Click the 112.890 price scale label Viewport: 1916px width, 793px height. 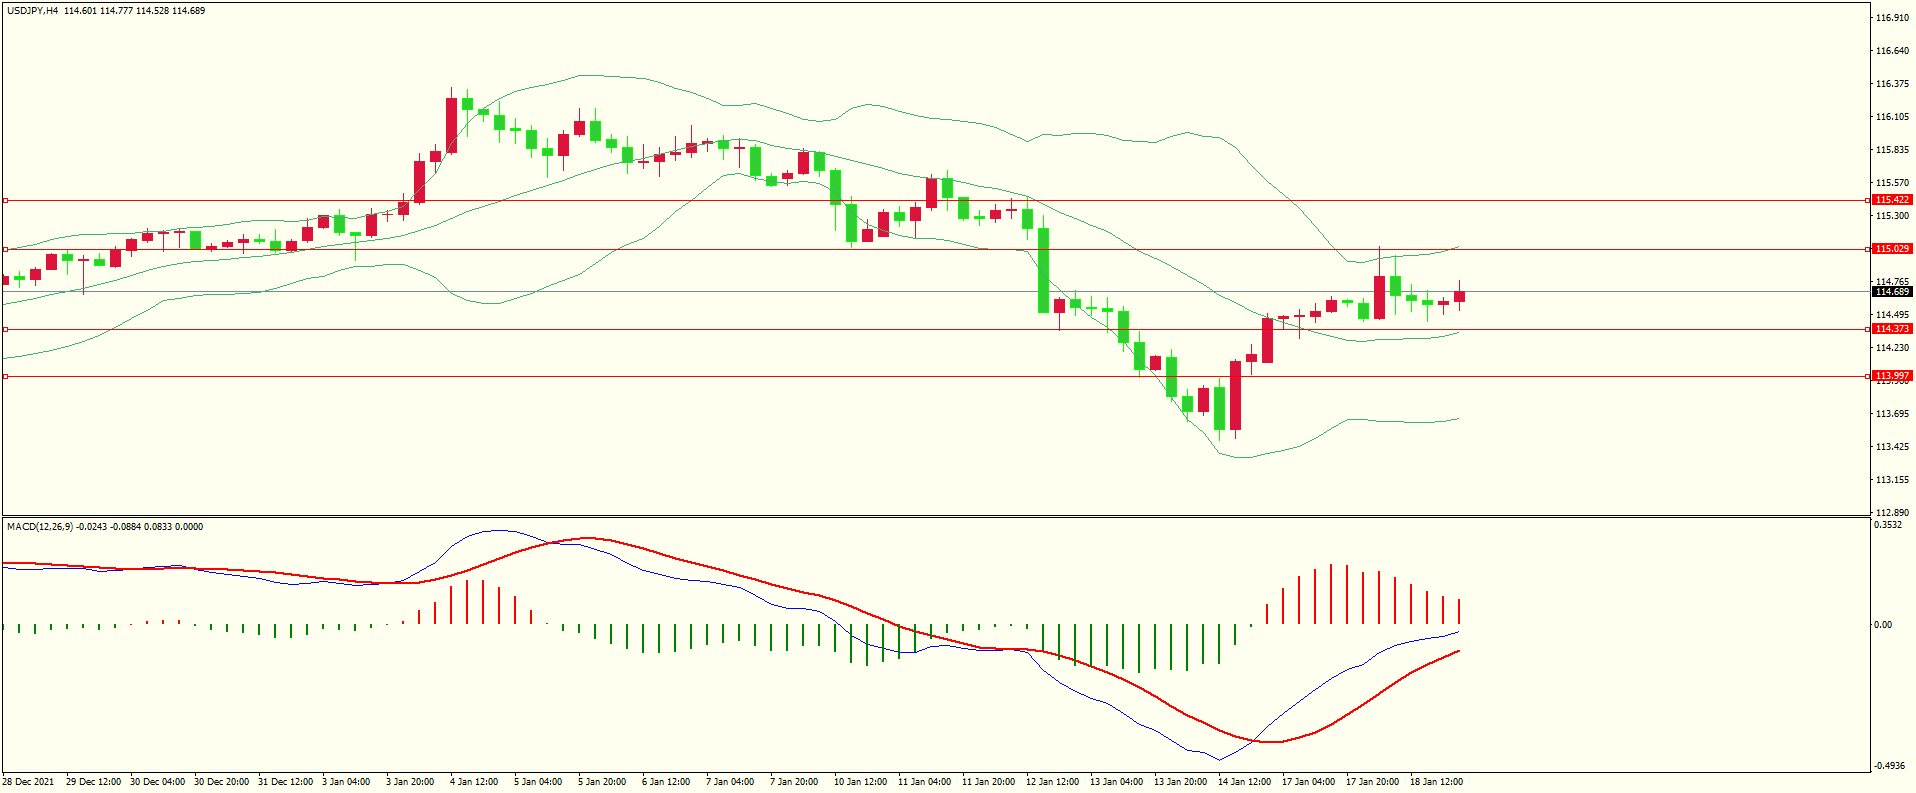[x=1892, y=512]
